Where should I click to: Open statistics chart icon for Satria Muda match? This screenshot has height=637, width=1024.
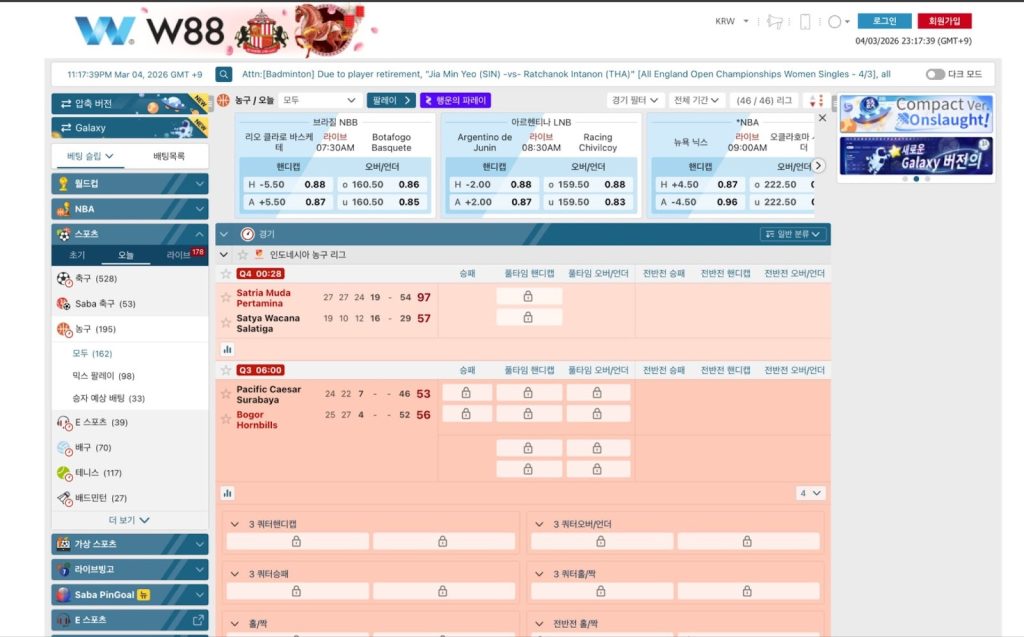click(227, 350)
